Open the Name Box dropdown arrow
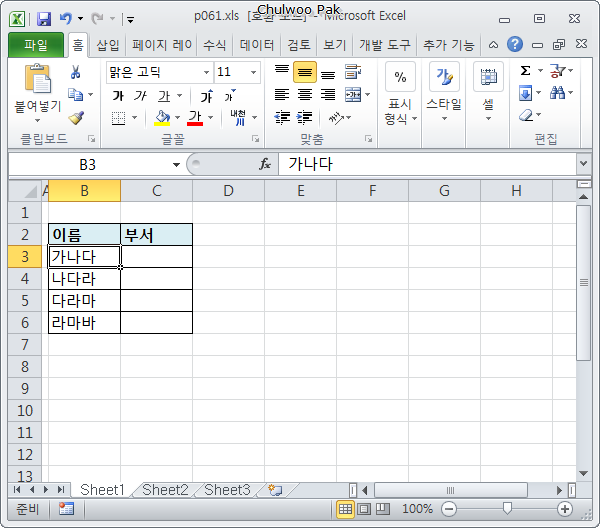 [x=176, y=165]
